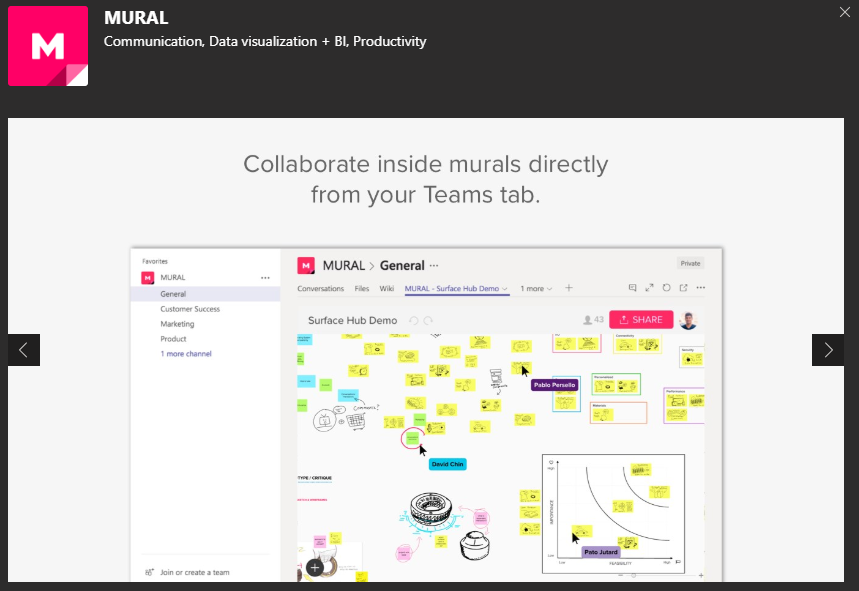Click the General breadcrumb heading
The width and height of the screenshot is (859, 591).
[402, 266]
